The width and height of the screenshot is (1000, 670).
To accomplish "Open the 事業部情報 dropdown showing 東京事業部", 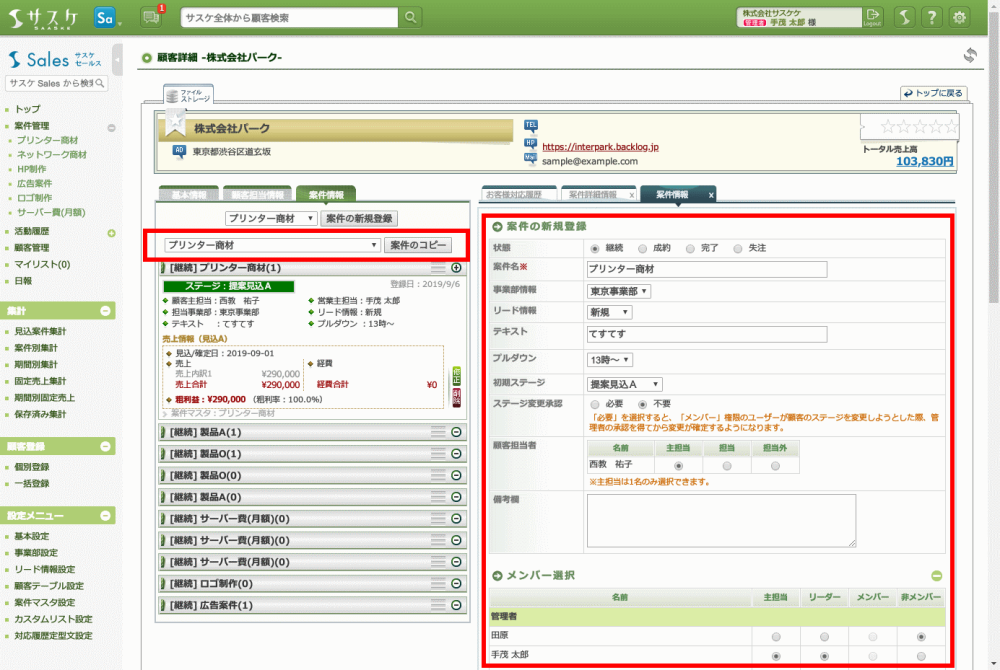I will pos(619,291).
